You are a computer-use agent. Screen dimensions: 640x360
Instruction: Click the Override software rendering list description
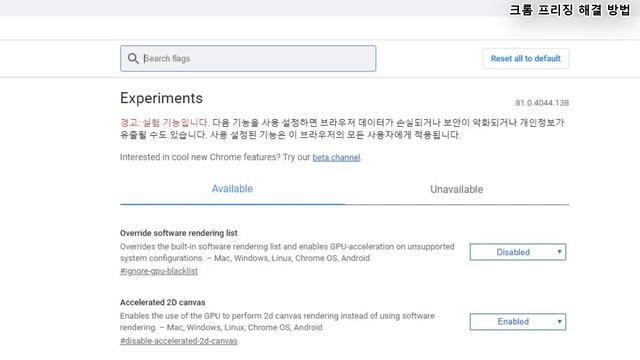(x=287, y=252)
